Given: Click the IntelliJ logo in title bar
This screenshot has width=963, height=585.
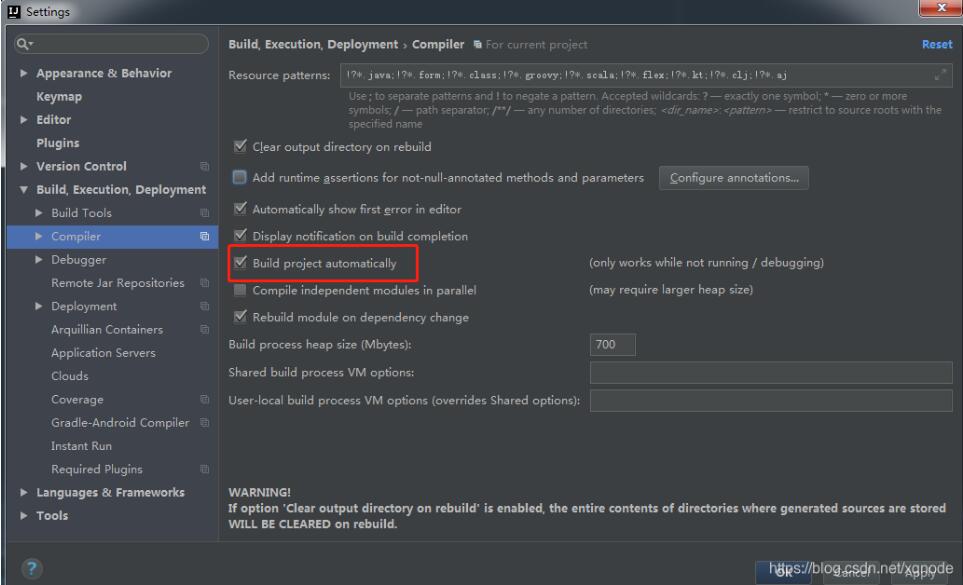Looking at the screenshot, I should (13, 11).
